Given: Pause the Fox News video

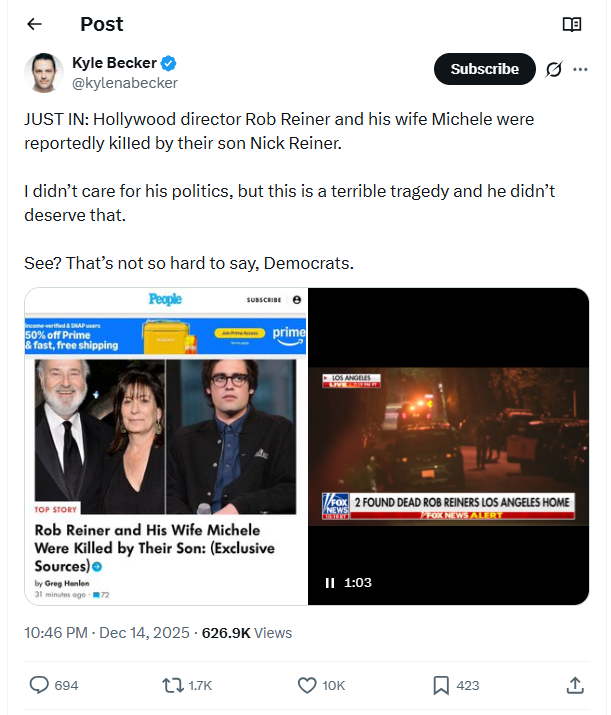Looking at the screenshot, I should 329,582.
